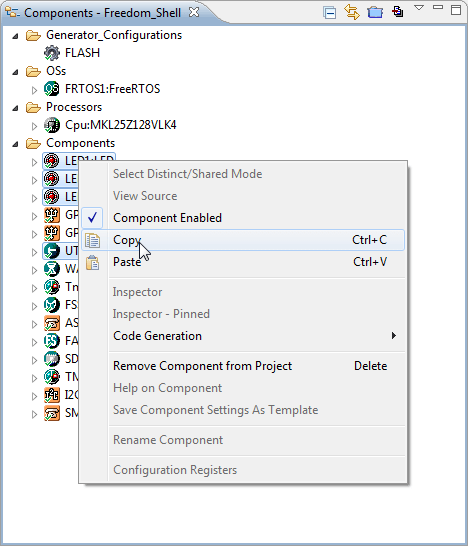Screen dimensions: 468x546
Task: Select the Processors folder label
Action: [74, 107]
